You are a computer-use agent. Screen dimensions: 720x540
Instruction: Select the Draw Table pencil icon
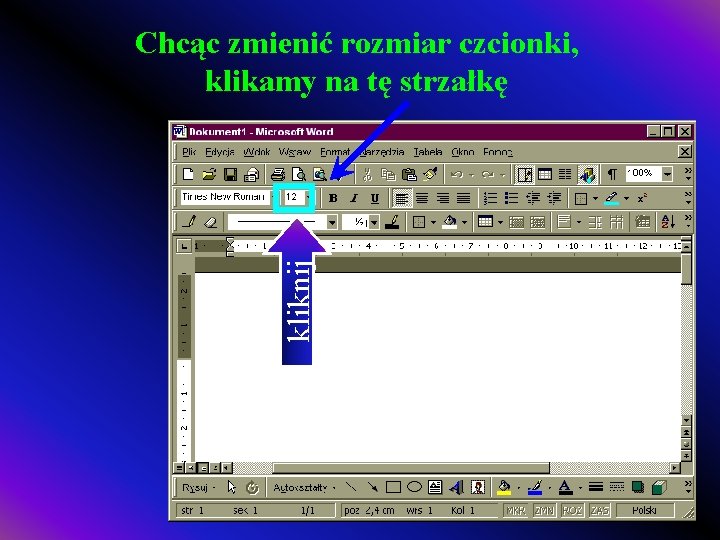(x=190, y=222)
